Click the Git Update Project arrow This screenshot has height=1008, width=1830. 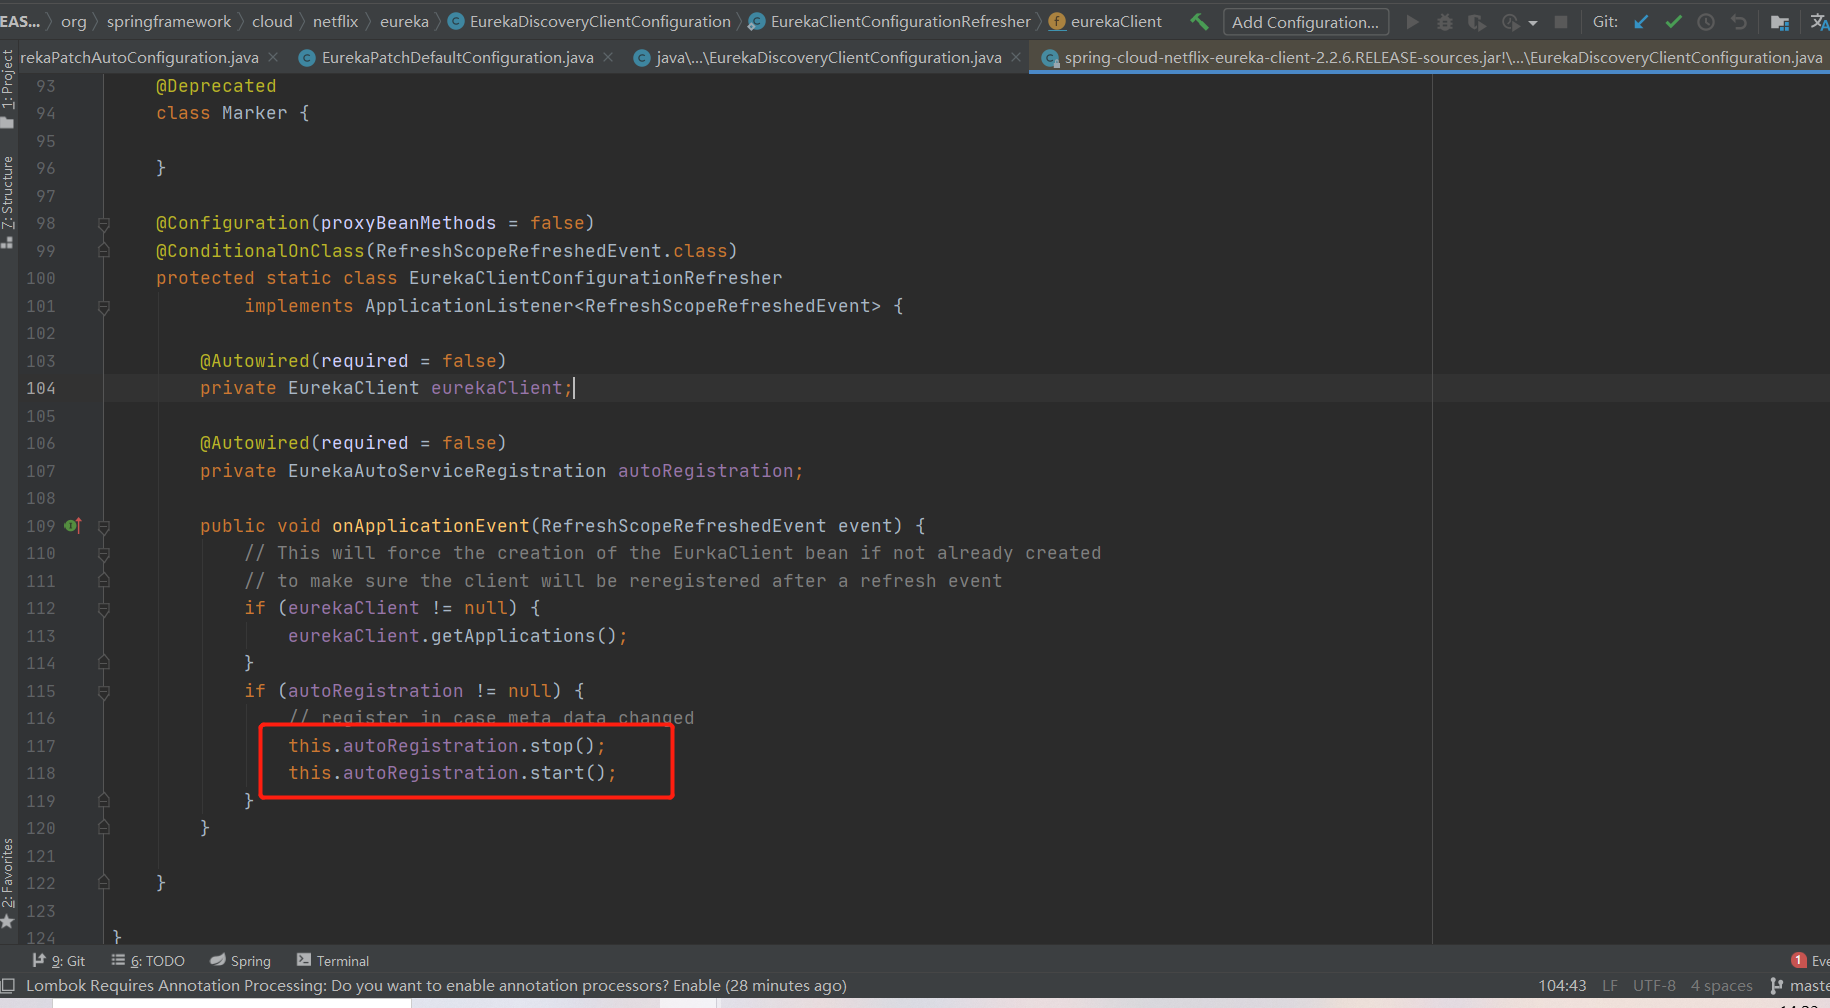[1641, 22]
